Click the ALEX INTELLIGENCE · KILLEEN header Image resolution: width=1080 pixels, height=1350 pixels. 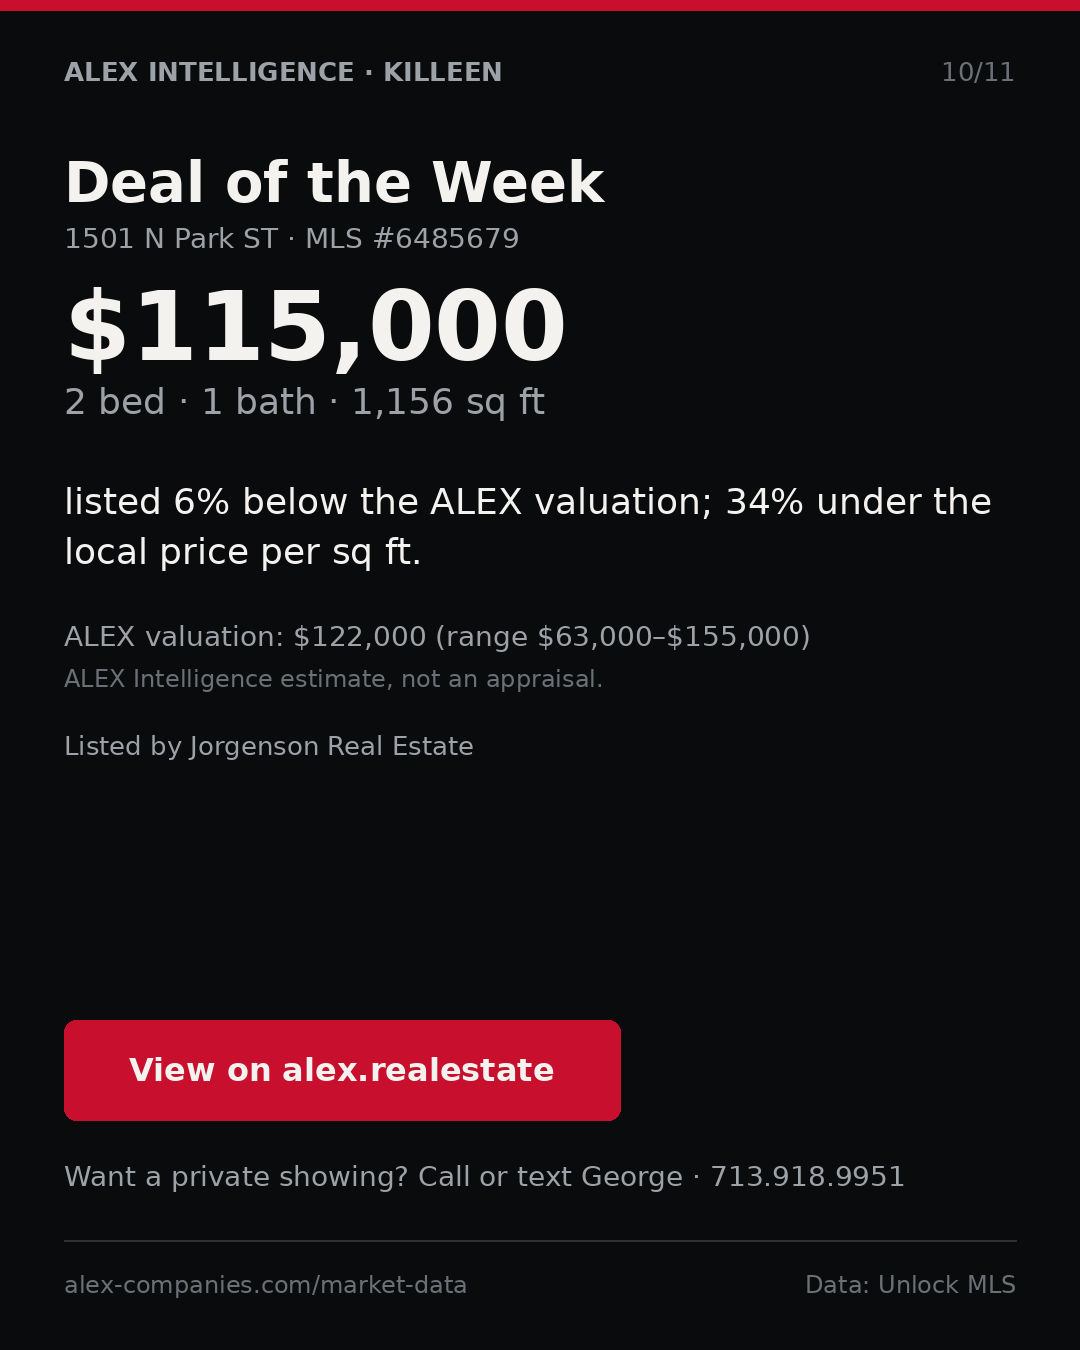point(283,72)
